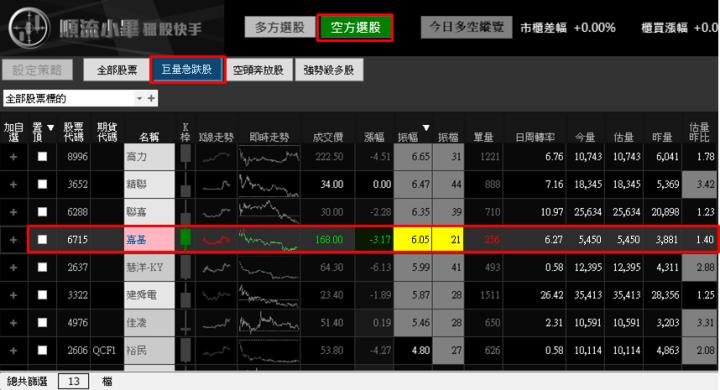Pin stock 2606 with its checkbox
The width and height of the screenshot is (720, 390).
click(x=42, y=350)
